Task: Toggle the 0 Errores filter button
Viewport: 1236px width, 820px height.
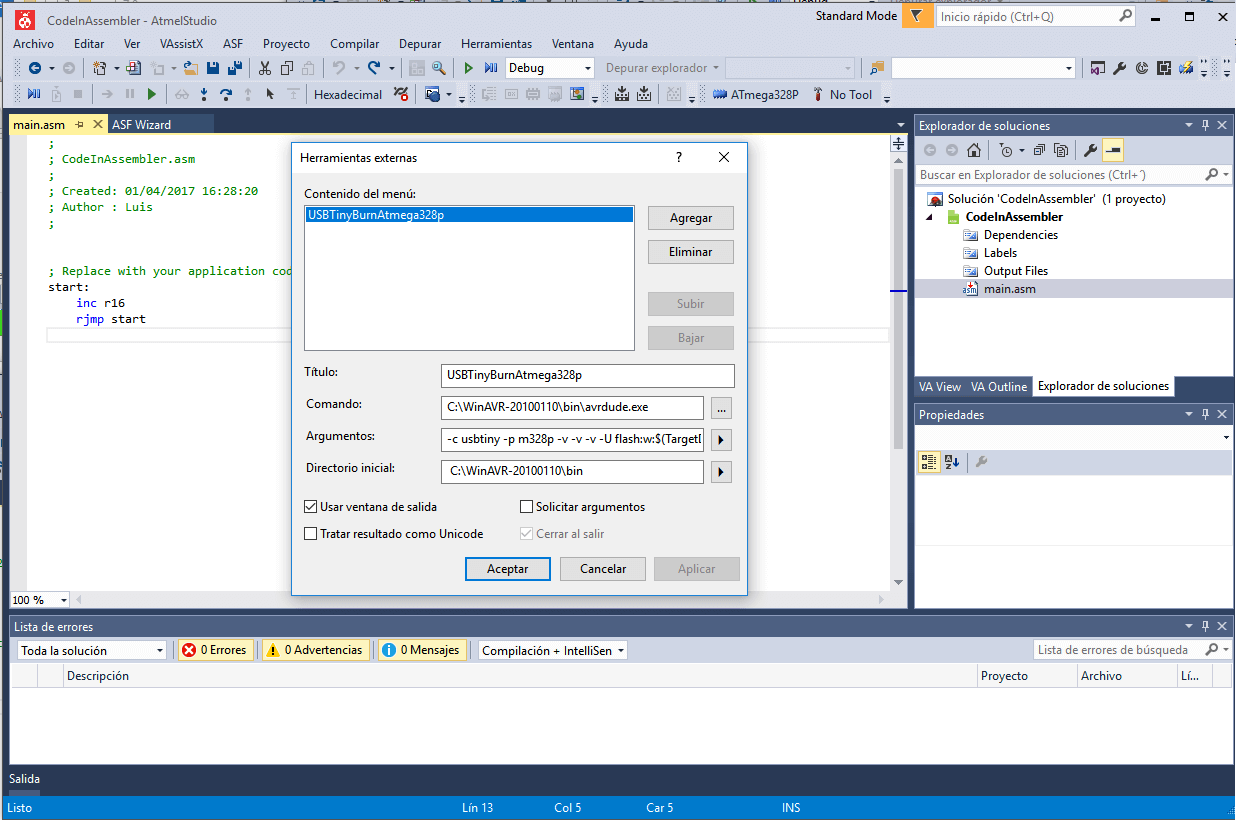Action: pos(214,650)
